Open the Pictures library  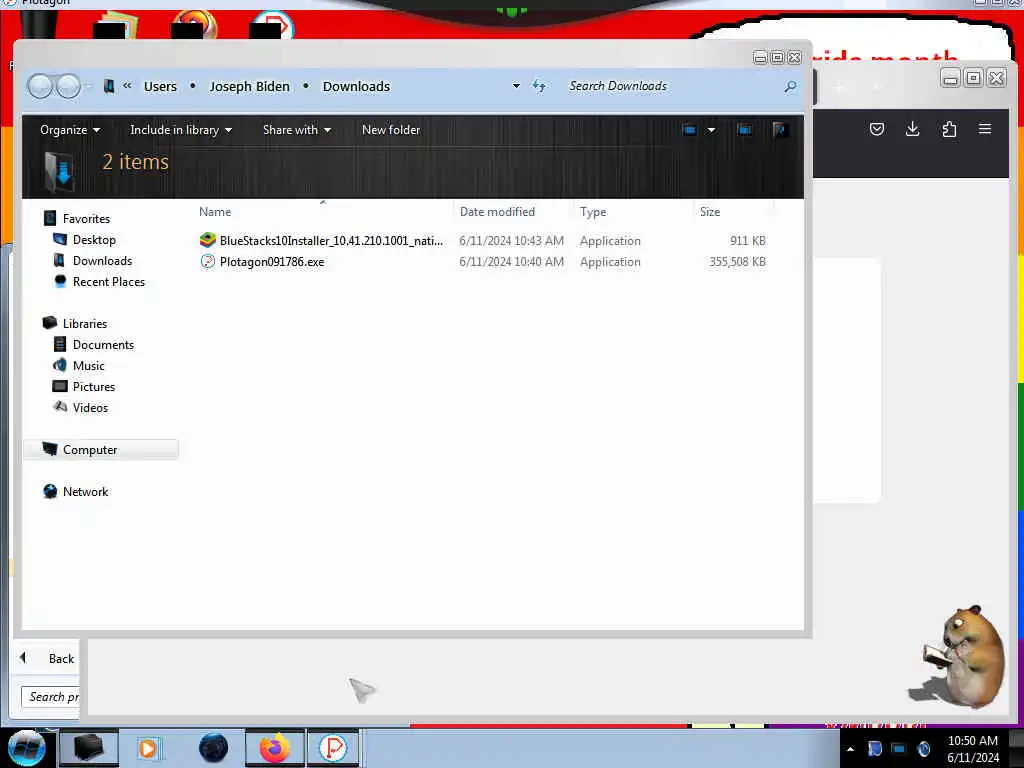[x=94, y=387]
